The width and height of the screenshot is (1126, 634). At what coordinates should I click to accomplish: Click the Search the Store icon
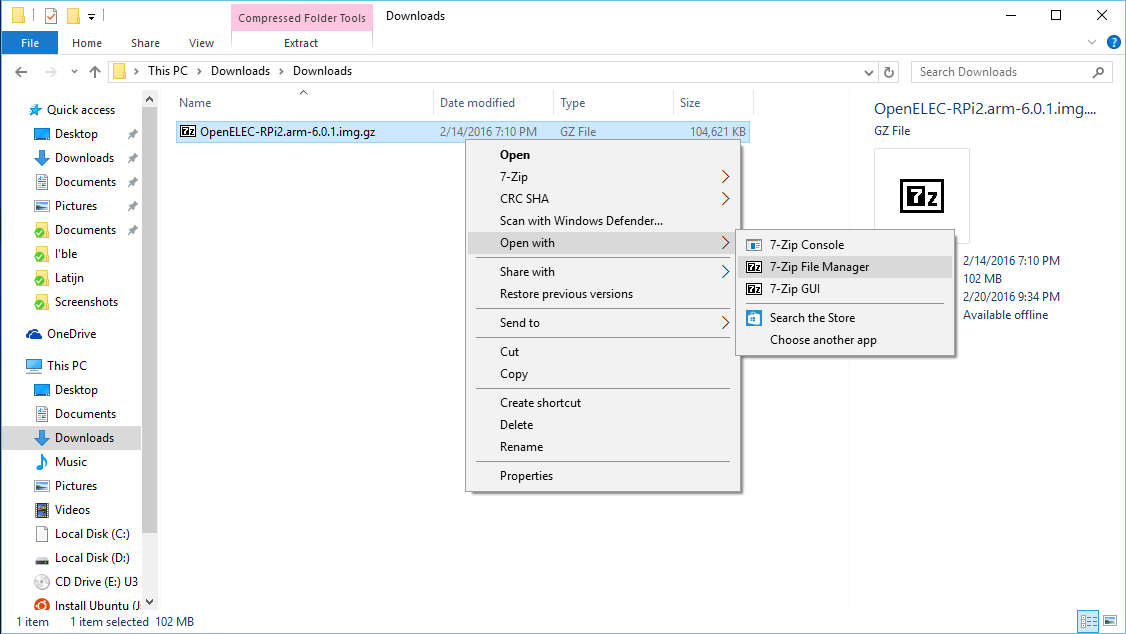click(x=754, y=318)
